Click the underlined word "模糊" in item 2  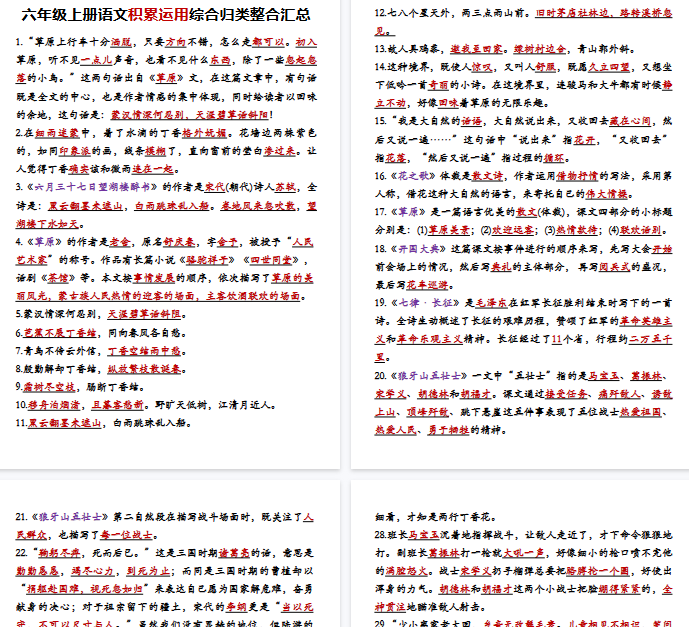[x=156, y=151]
